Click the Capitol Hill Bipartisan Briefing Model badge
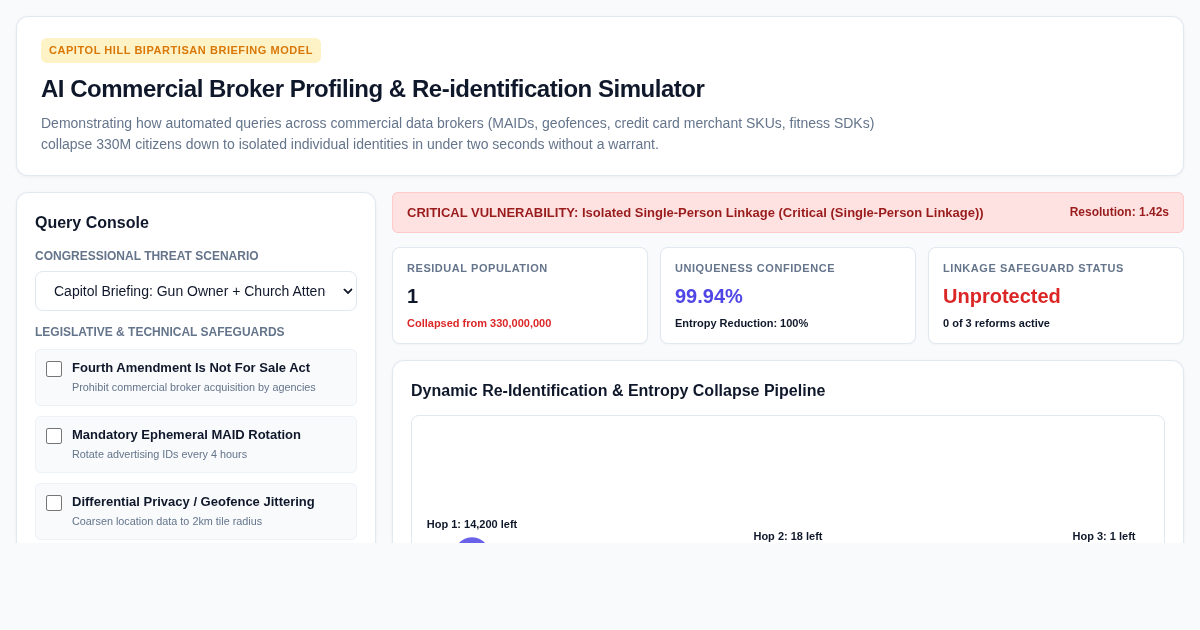Screen dimensions: 1200x630 [181, 50]
